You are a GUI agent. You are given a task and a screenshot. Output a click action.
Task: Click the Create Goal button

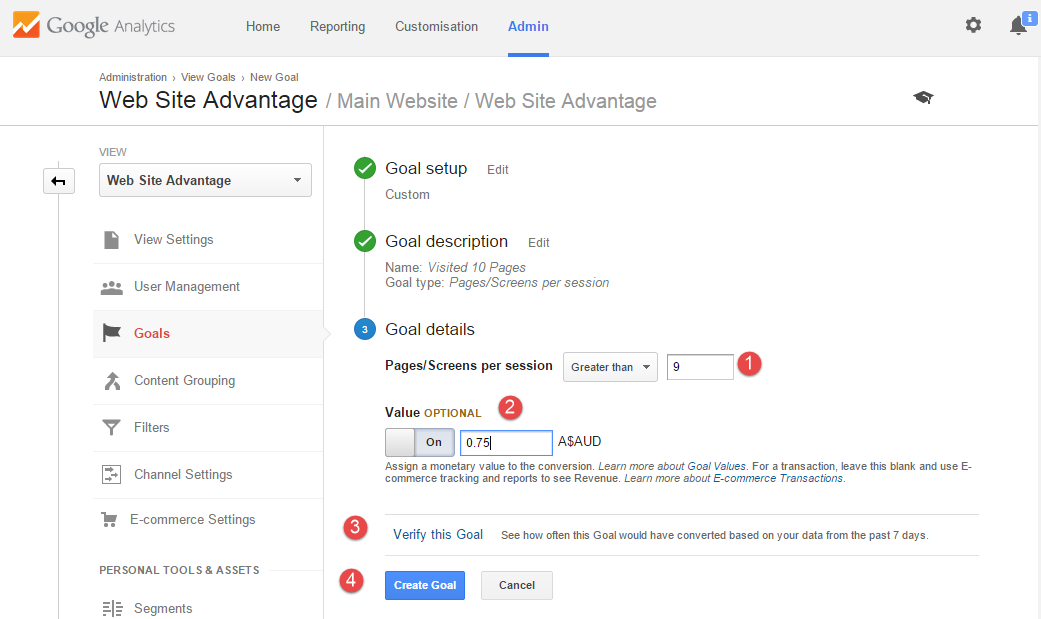tap(425, 585)
